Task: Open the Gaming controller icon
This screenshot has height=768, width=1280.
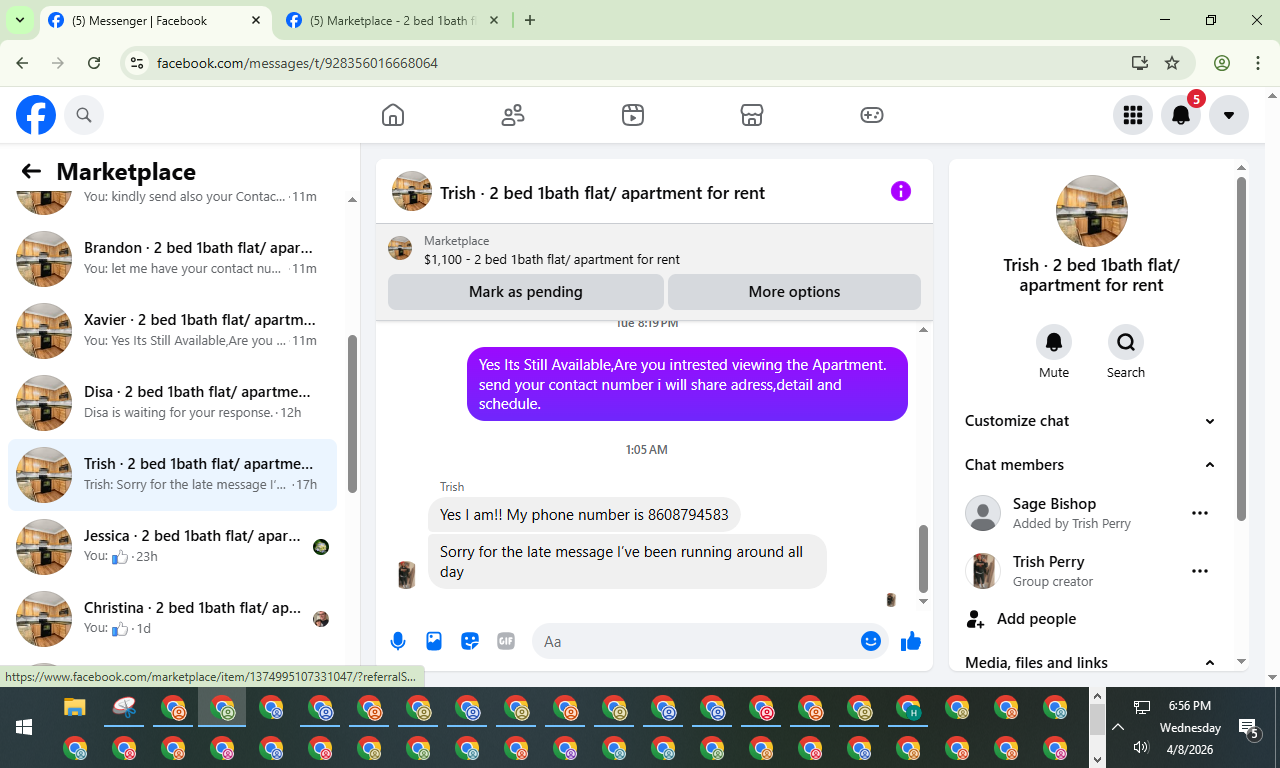Action: coord(872,115)
